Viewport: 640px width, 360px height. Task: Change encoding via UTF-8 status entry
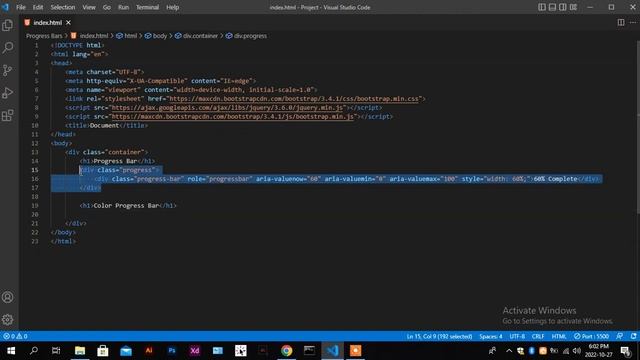pyautogui.click(x=517, y=336)
